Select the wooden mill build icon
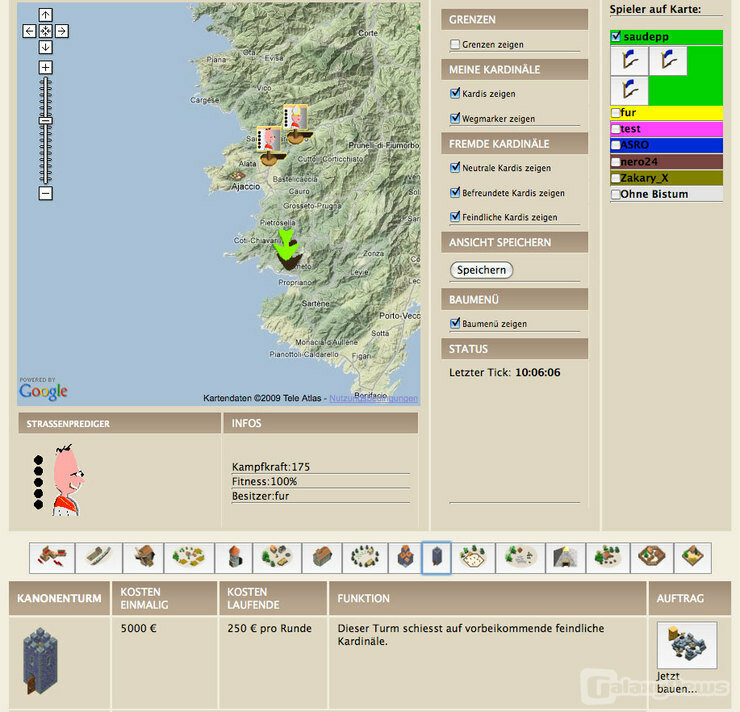 coord(143,558)
